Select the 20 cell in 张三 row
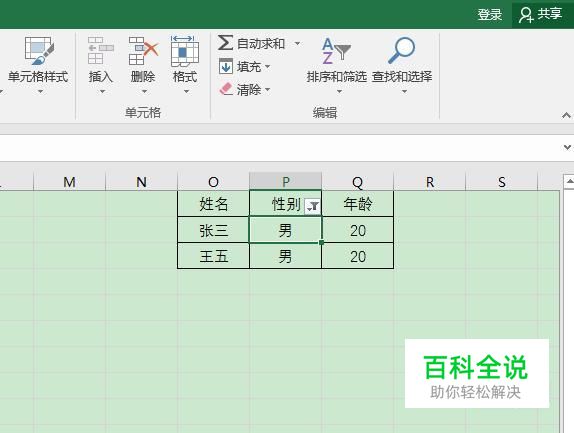Image resolution: width=574 pixels, height=433 pixels. [x=358, y=230]
